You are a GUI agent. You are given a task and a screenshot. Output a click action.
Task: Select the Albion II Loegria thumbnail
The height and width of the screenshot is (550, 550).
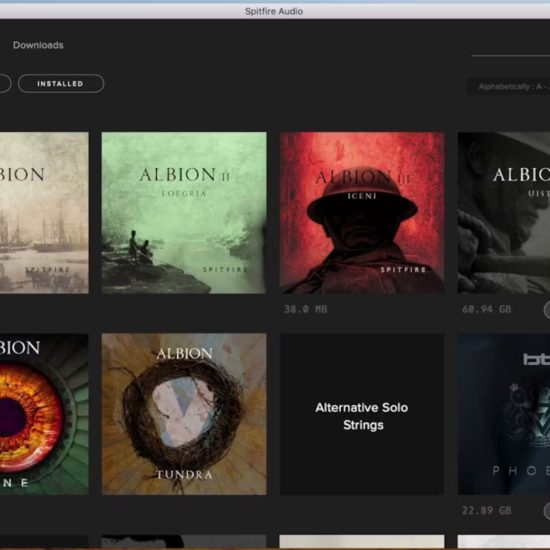(x=184, y=213)
